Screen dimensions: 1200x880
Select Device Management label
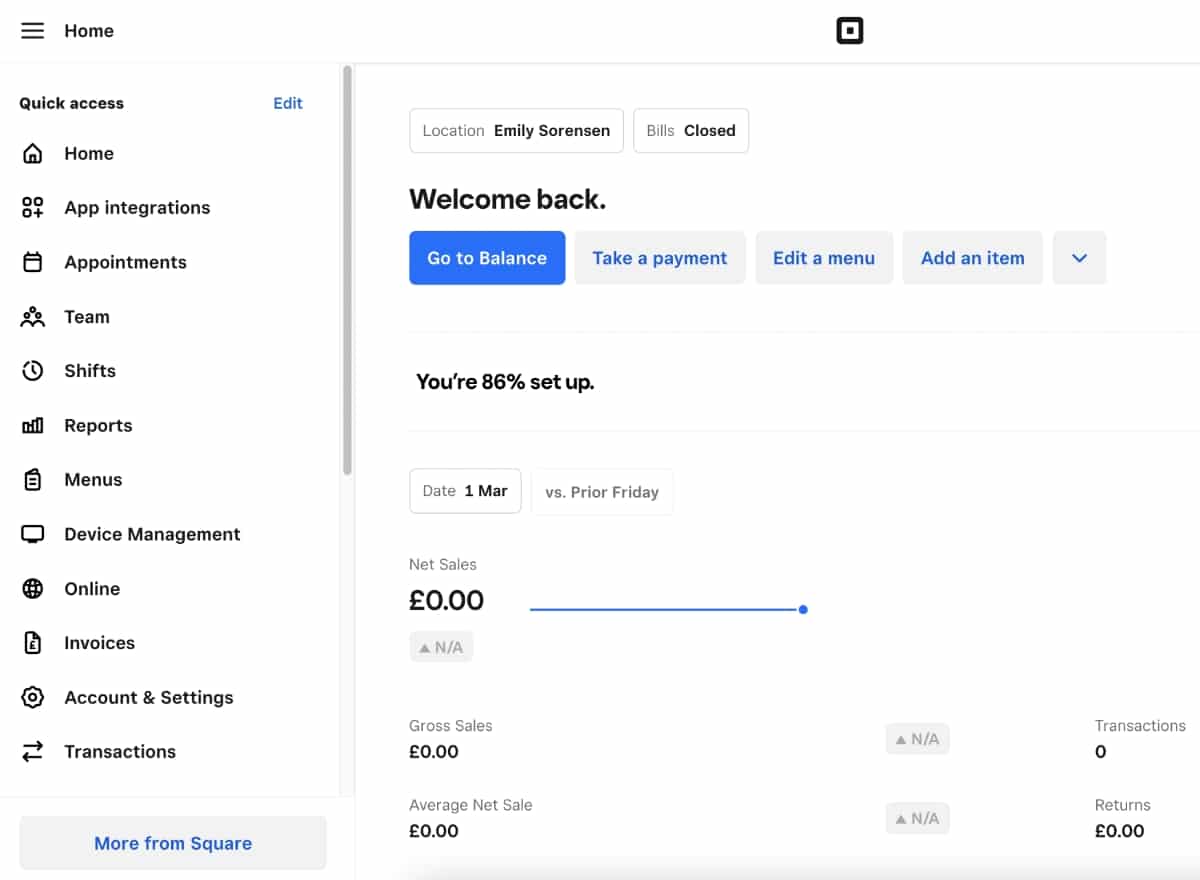point(152,534)
